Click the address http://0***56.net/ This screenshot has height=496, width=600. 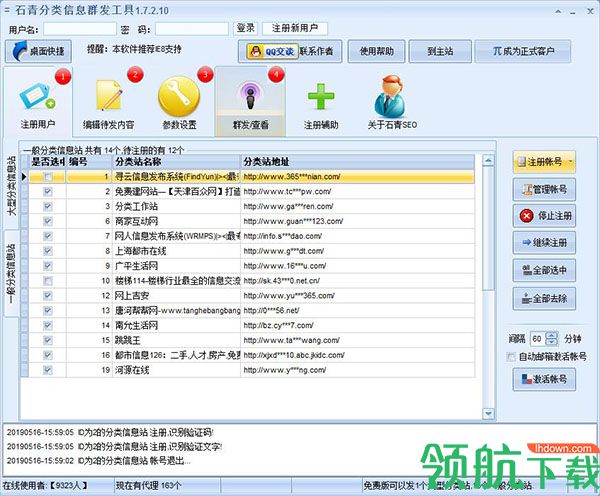[x=271, y=310]
